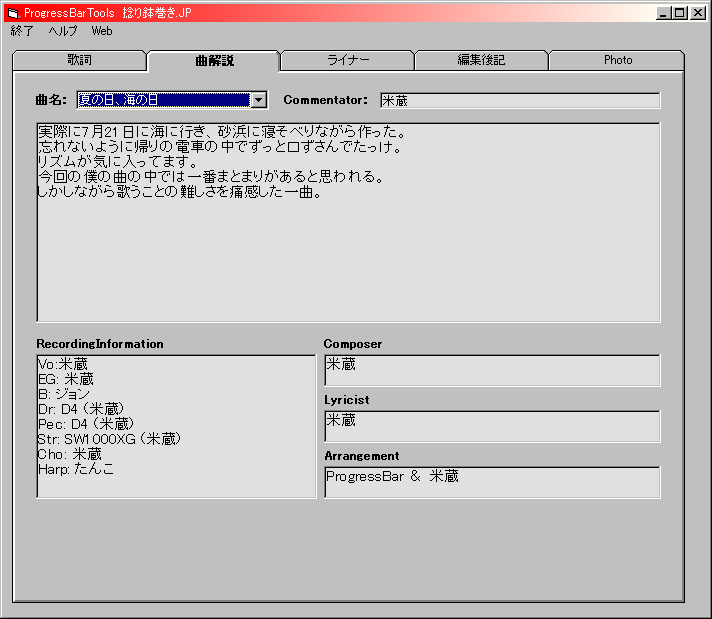Expand the 曲名 dropdown arrow
Screen dimensions: 712x619
point(258,100)
